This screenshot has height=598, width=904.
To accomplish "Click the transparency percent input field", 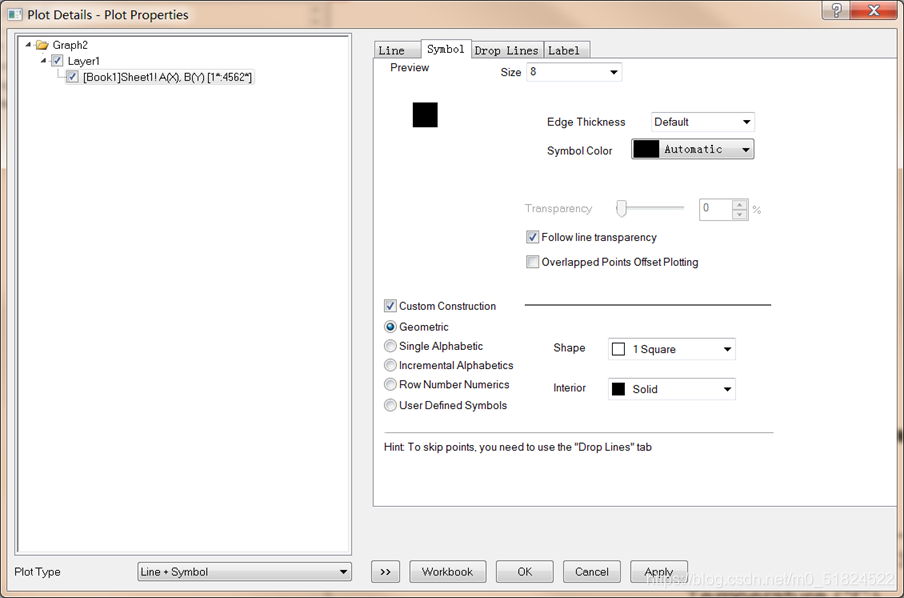I will pos(715,209).
